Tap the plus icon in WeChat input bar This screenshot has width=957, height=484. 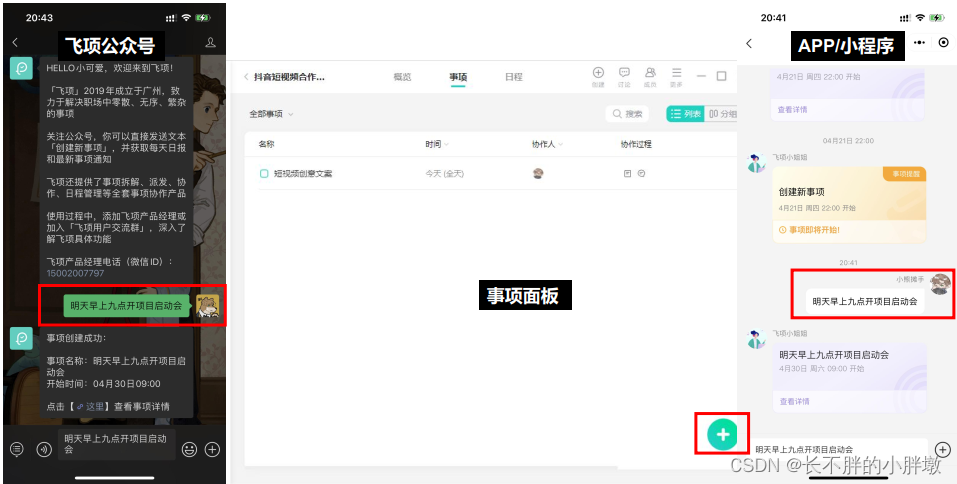[212, 450]
